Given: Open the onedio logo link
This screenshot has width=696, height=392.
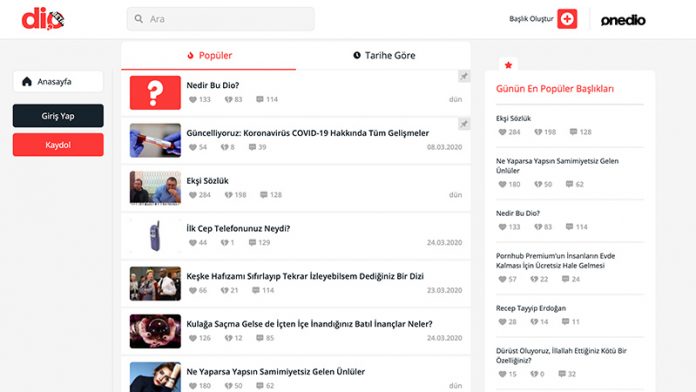Looking at the screenshot, I should (x=623, y=20).
